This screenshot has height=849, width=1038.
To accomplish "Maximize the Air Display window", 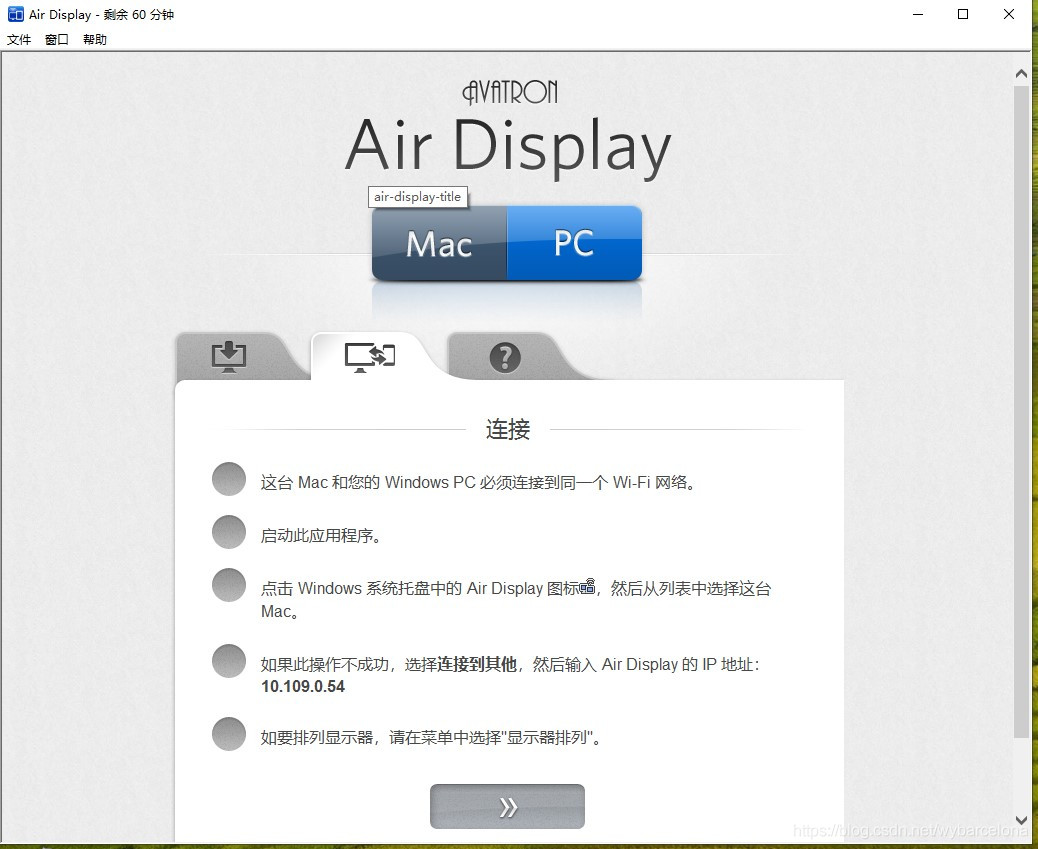I will [963, 14].
